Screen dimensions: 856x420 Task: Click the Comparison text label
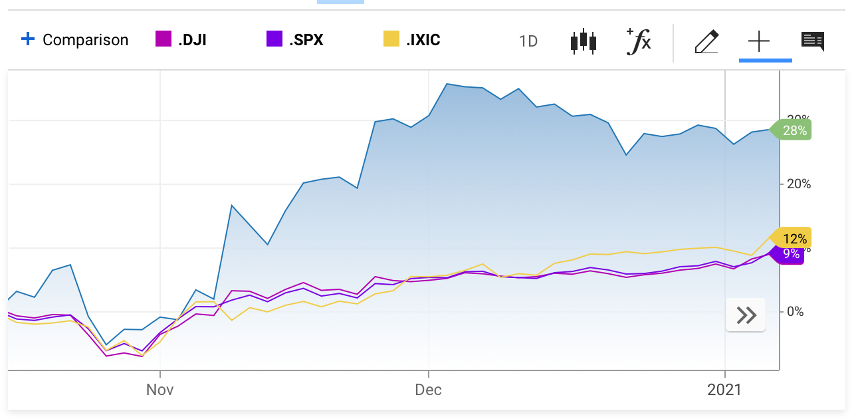pyautogui.click(x=85, y=40)
